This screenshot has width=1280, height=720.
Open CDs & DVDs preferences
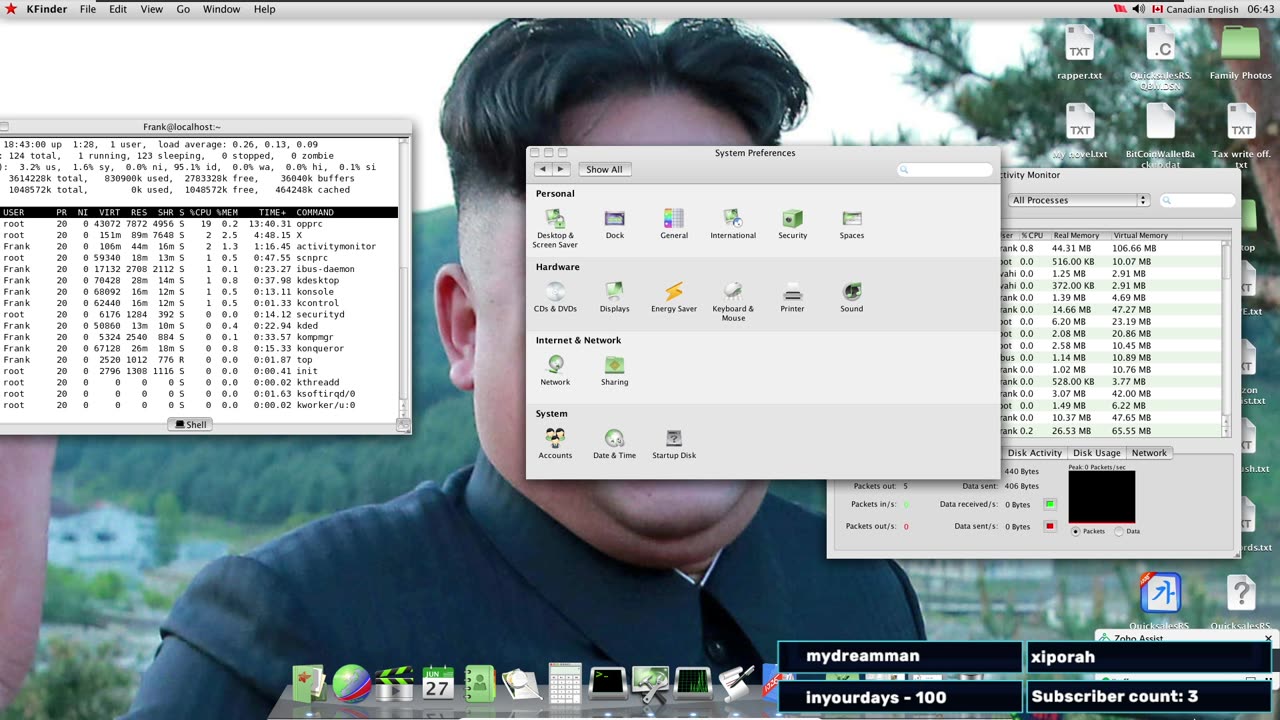click(555, 297)
